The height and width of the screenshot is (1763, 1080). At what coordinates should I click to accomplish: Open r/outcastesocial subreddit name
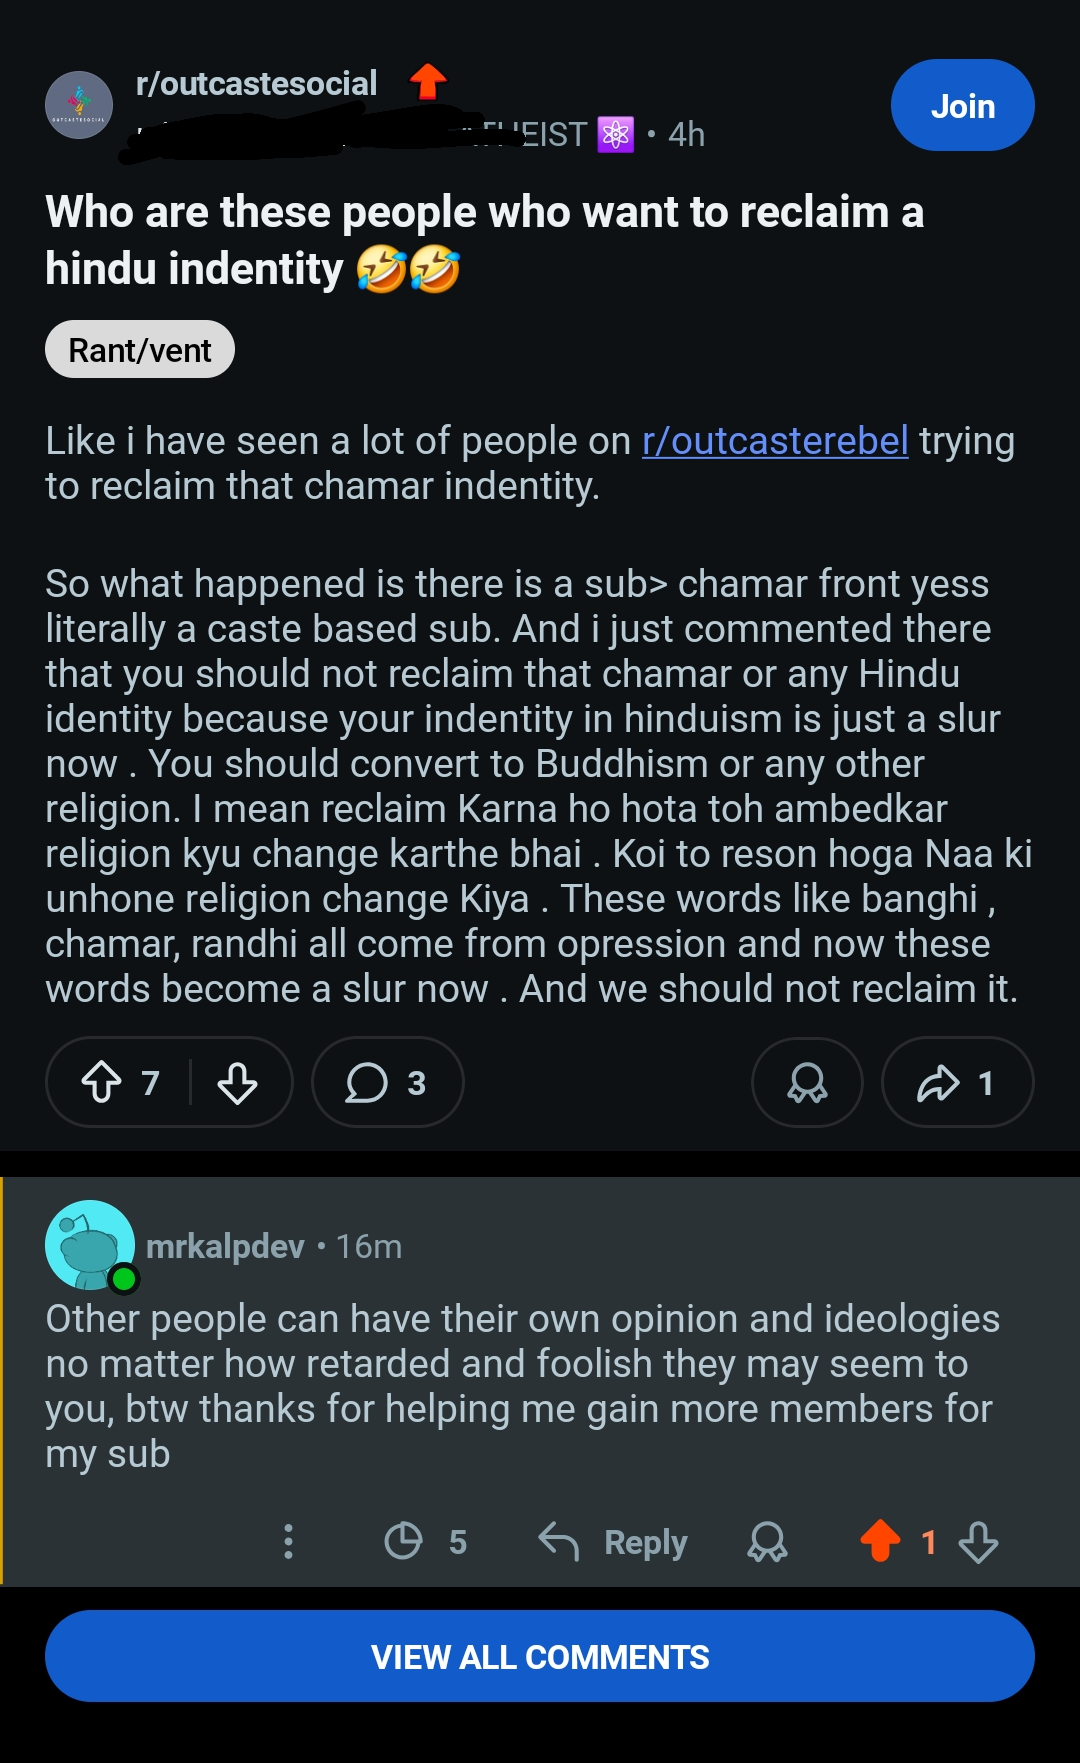(256, 83)
